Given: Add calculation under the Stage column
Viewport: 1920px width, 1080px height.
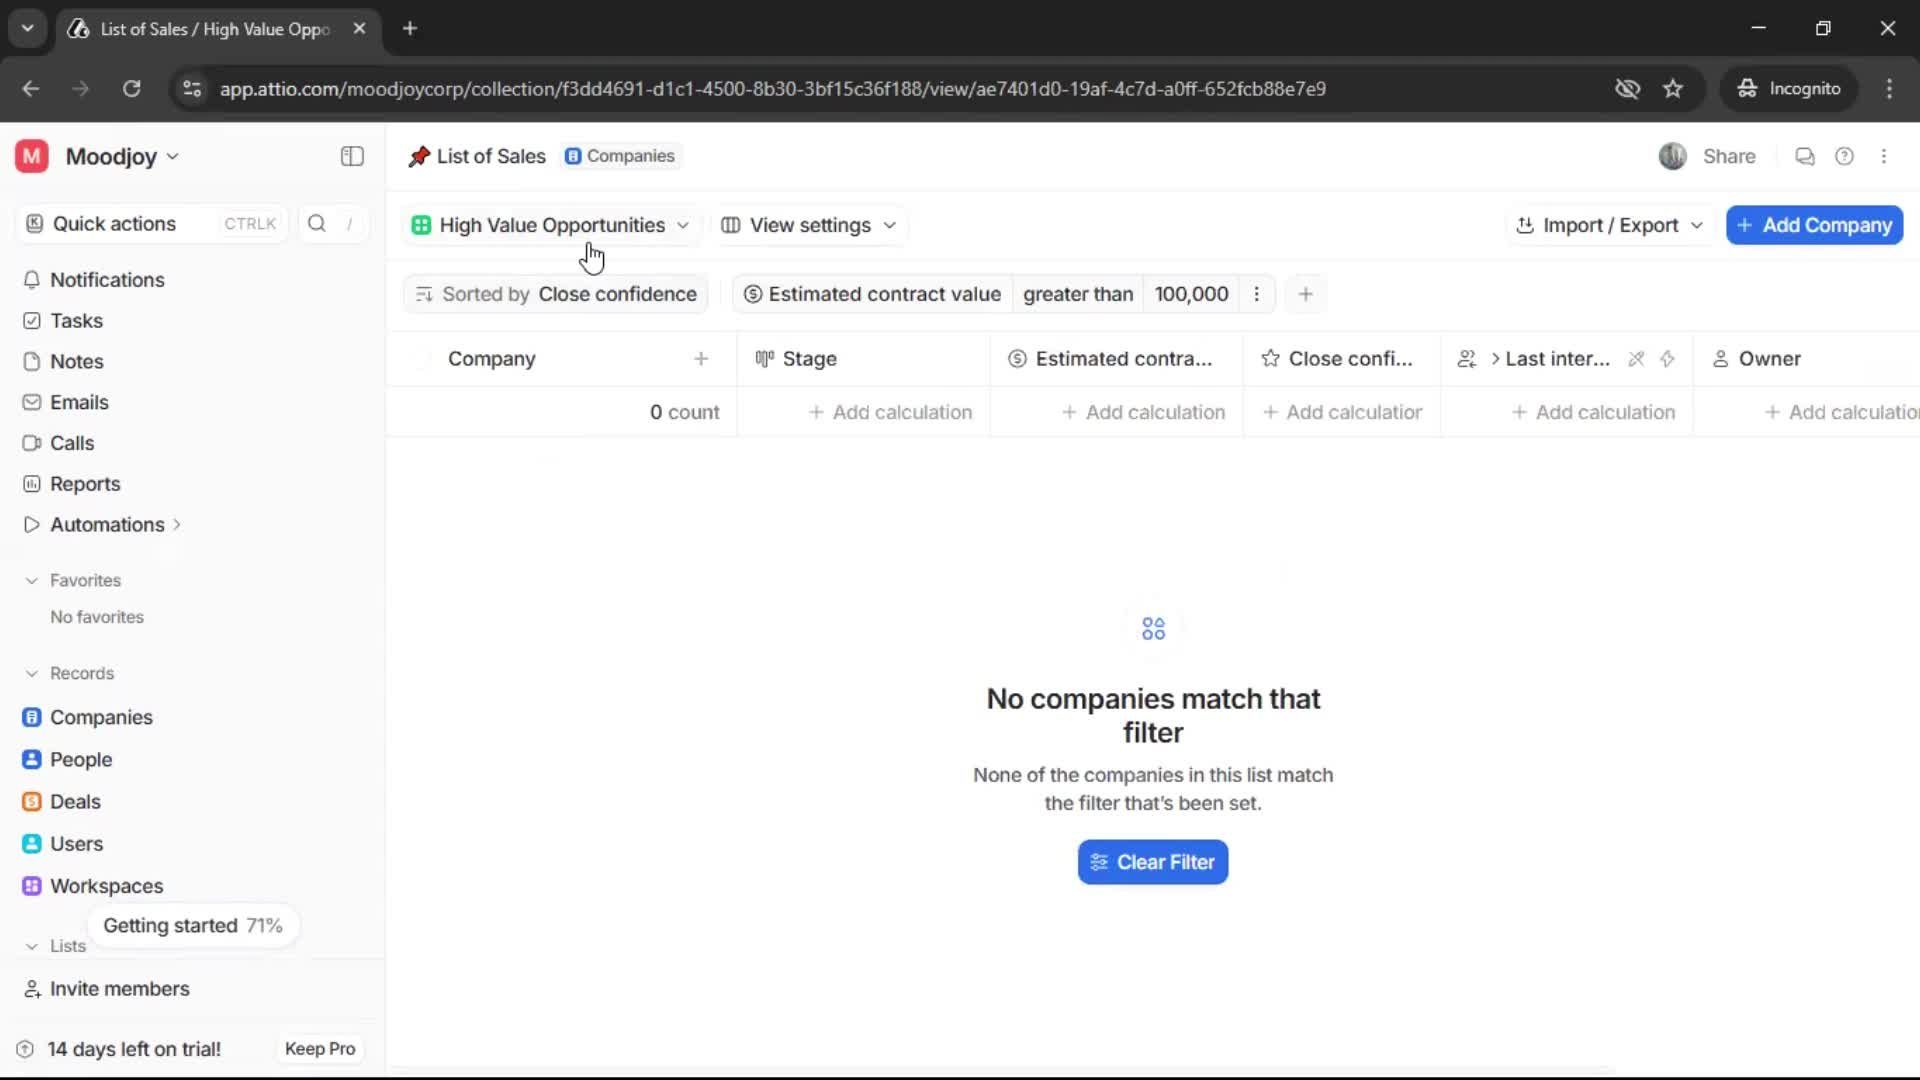Looking at the screenshot, I should pos(889,411).
